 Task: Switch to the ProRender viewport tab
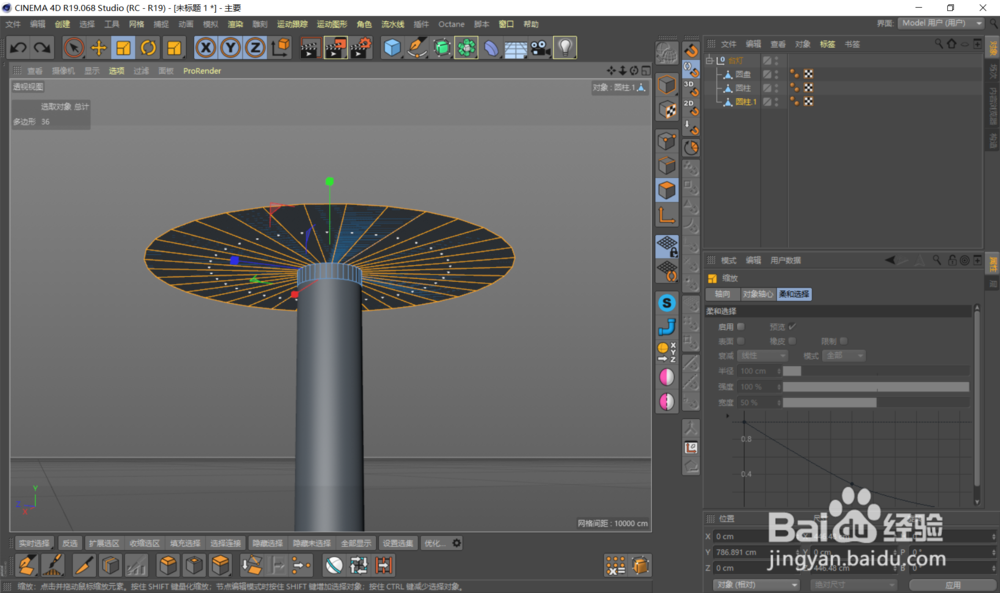coord(203,71)
